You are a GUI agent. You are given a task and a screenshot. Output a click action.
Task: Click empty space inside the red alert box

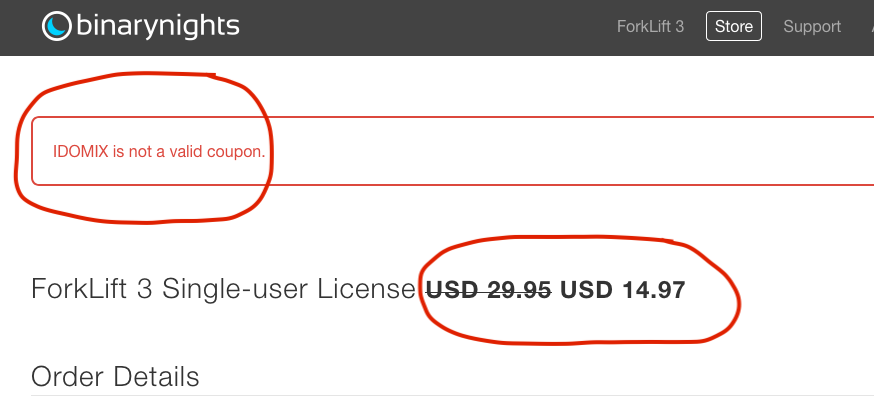[x=557, y=151]
